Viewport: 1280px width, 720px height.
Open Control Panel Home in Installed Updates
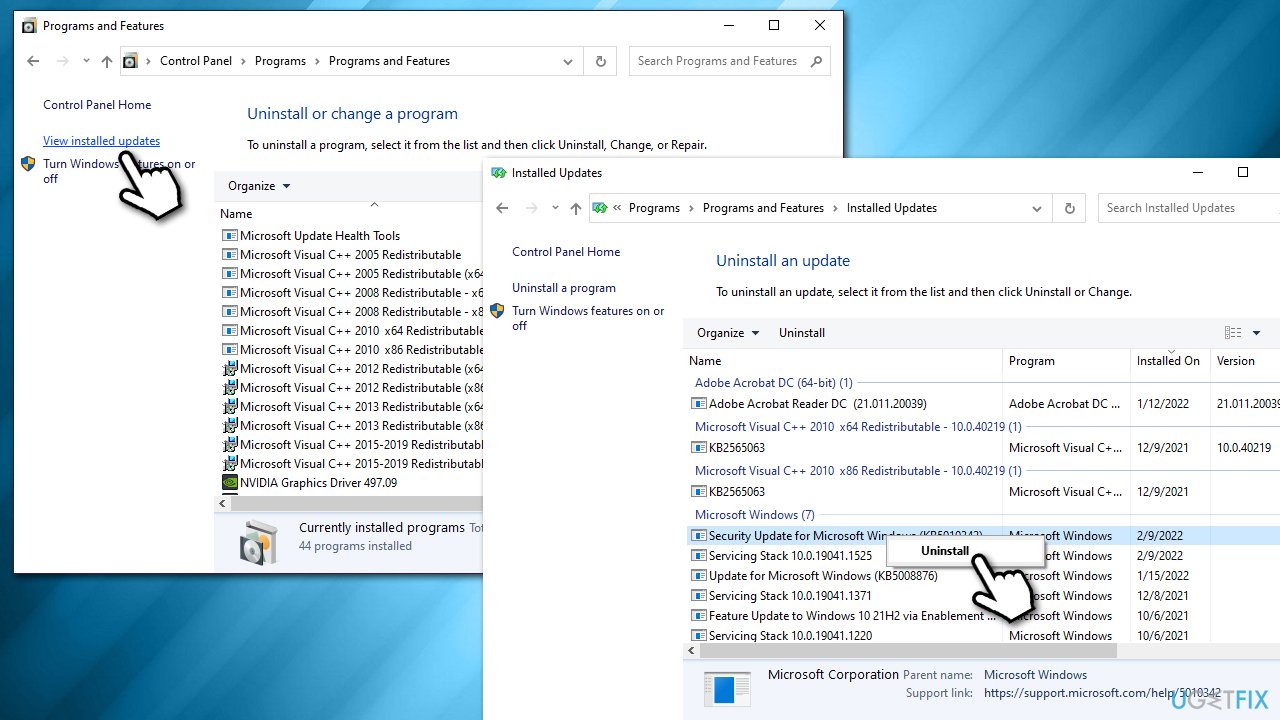(566, 252)
